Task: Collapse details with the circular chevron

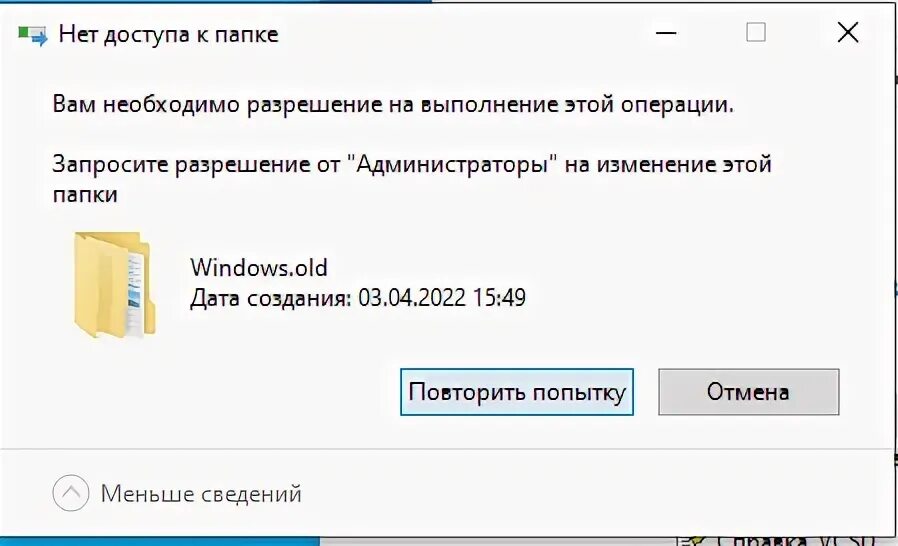Action: coord(70,493)
